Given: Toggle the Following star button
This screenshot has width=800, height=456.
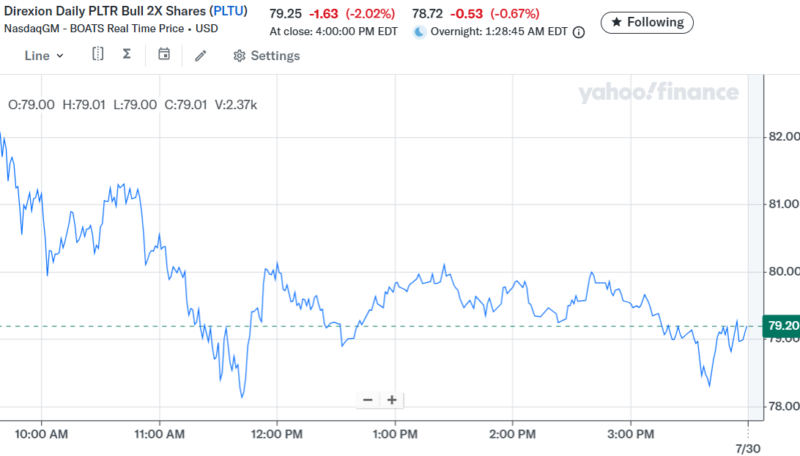Looking at the screenshot, I should (x=647, y=22).
